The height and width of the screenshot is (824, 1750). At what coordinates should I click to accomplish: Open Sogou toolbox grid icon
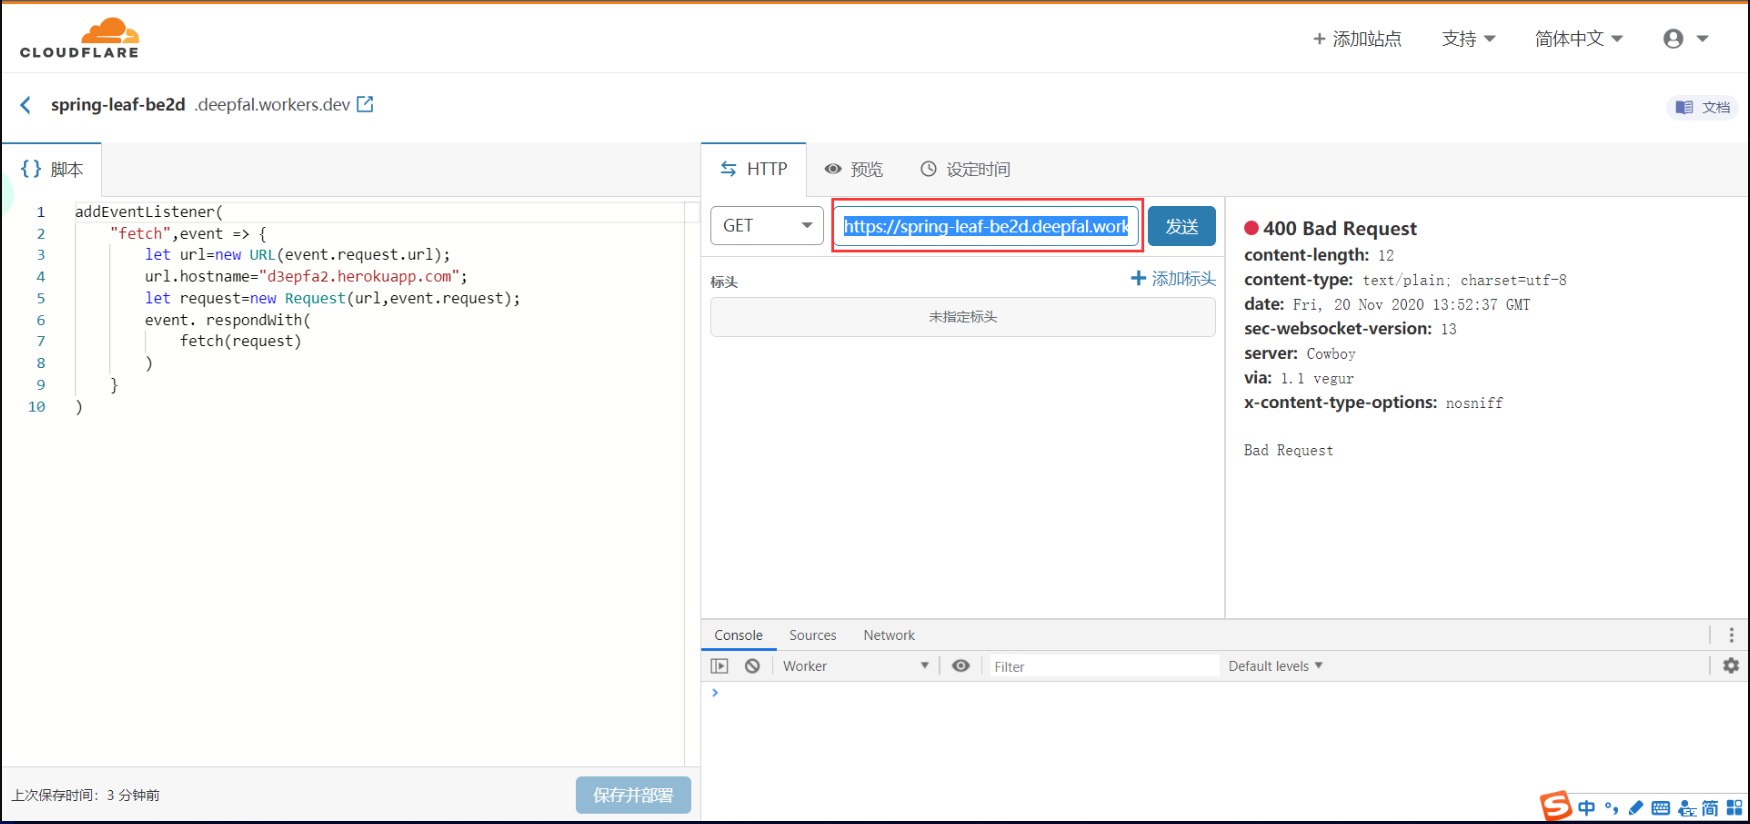click(x=1734, y=808)
